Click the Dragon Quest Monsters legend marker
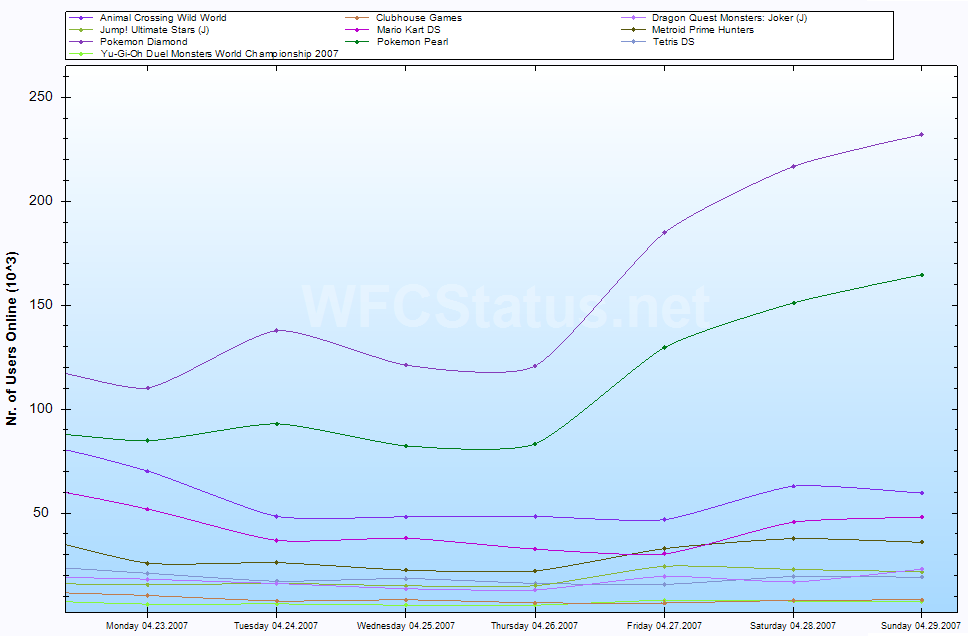 coord(635,18)
